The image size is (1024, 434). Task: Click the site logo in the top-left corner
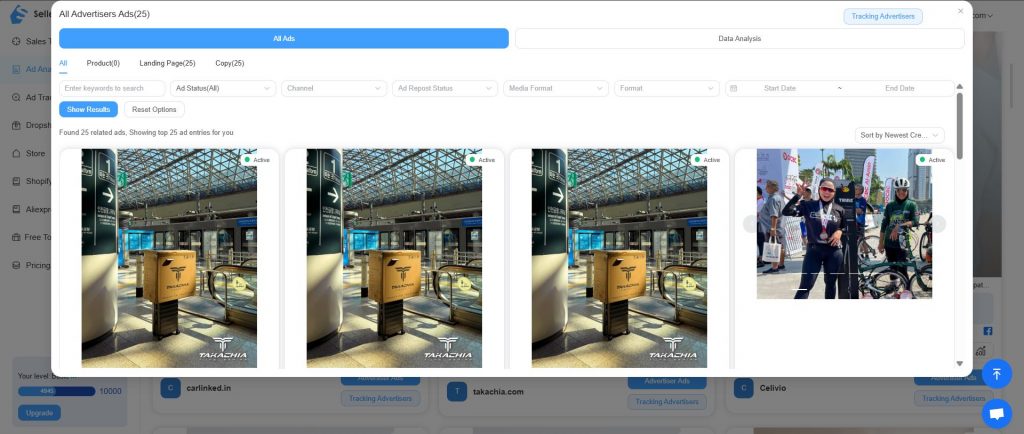20,14
